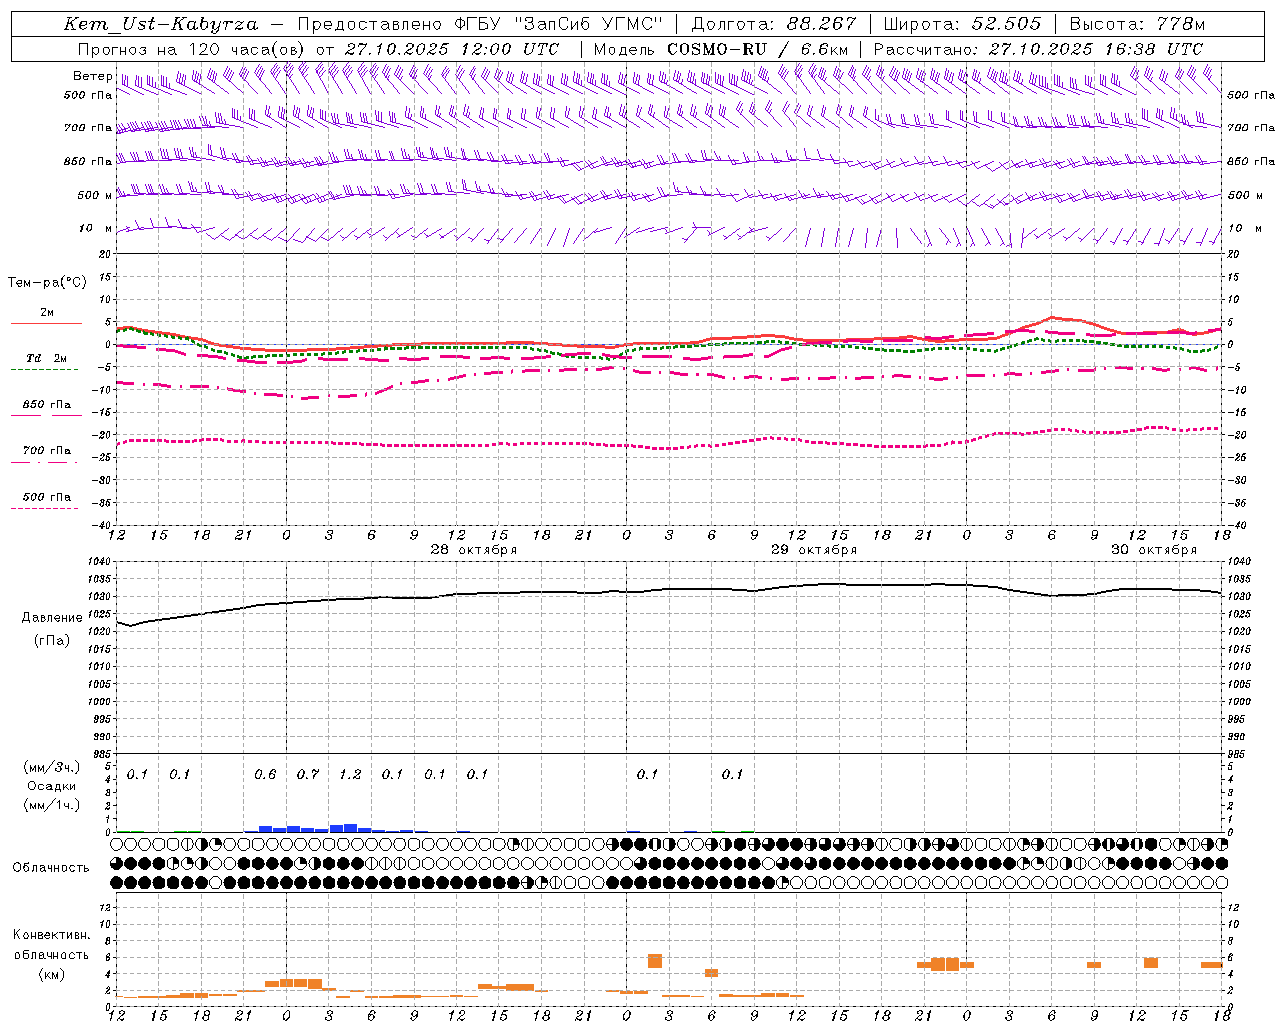Click the red solid legend line under 2м
1280x1024 pixels.
pyautogui.click(x=46, y=323)
